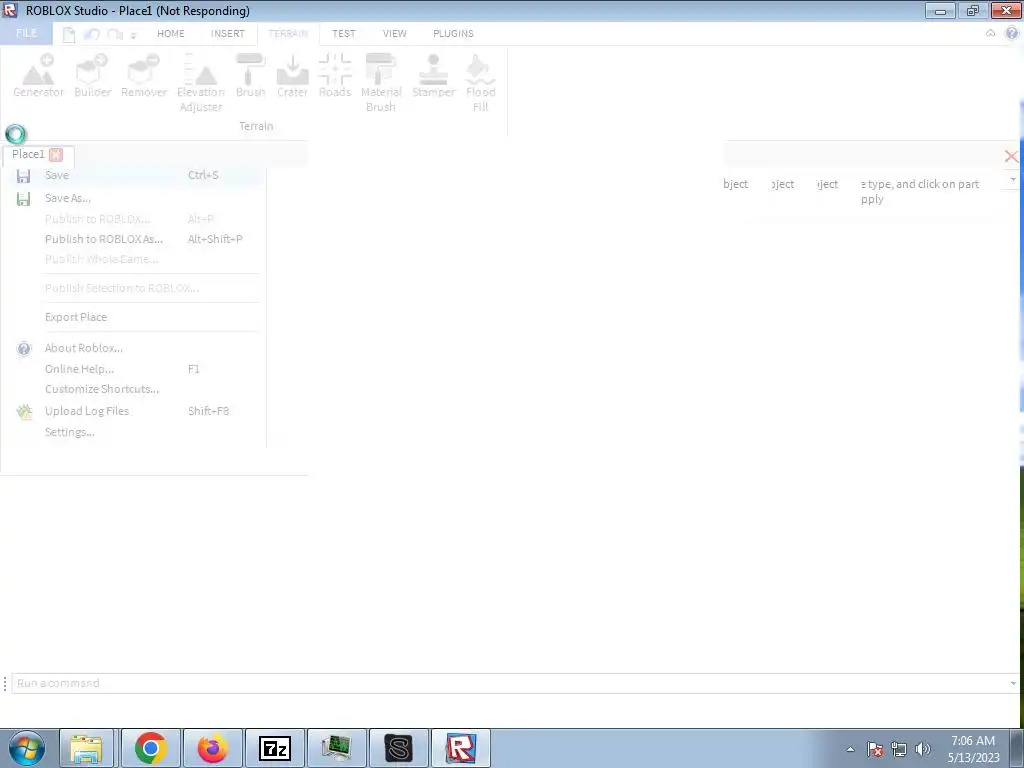Choose Save in the File menu
This screenshot has width=1024, height=768.
[x=133, y=175]
